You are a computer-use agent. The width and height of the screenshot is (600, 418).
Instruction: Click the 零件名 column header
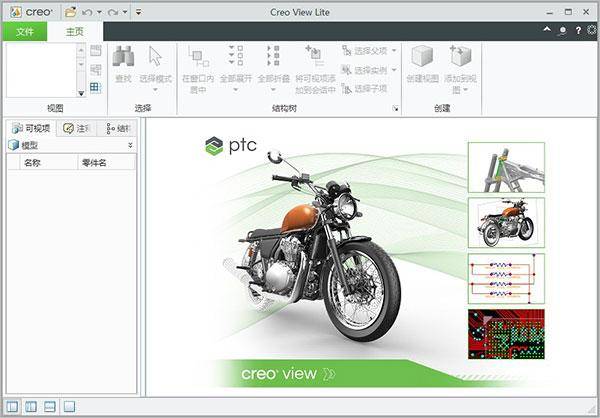click(x=106, y=163)
